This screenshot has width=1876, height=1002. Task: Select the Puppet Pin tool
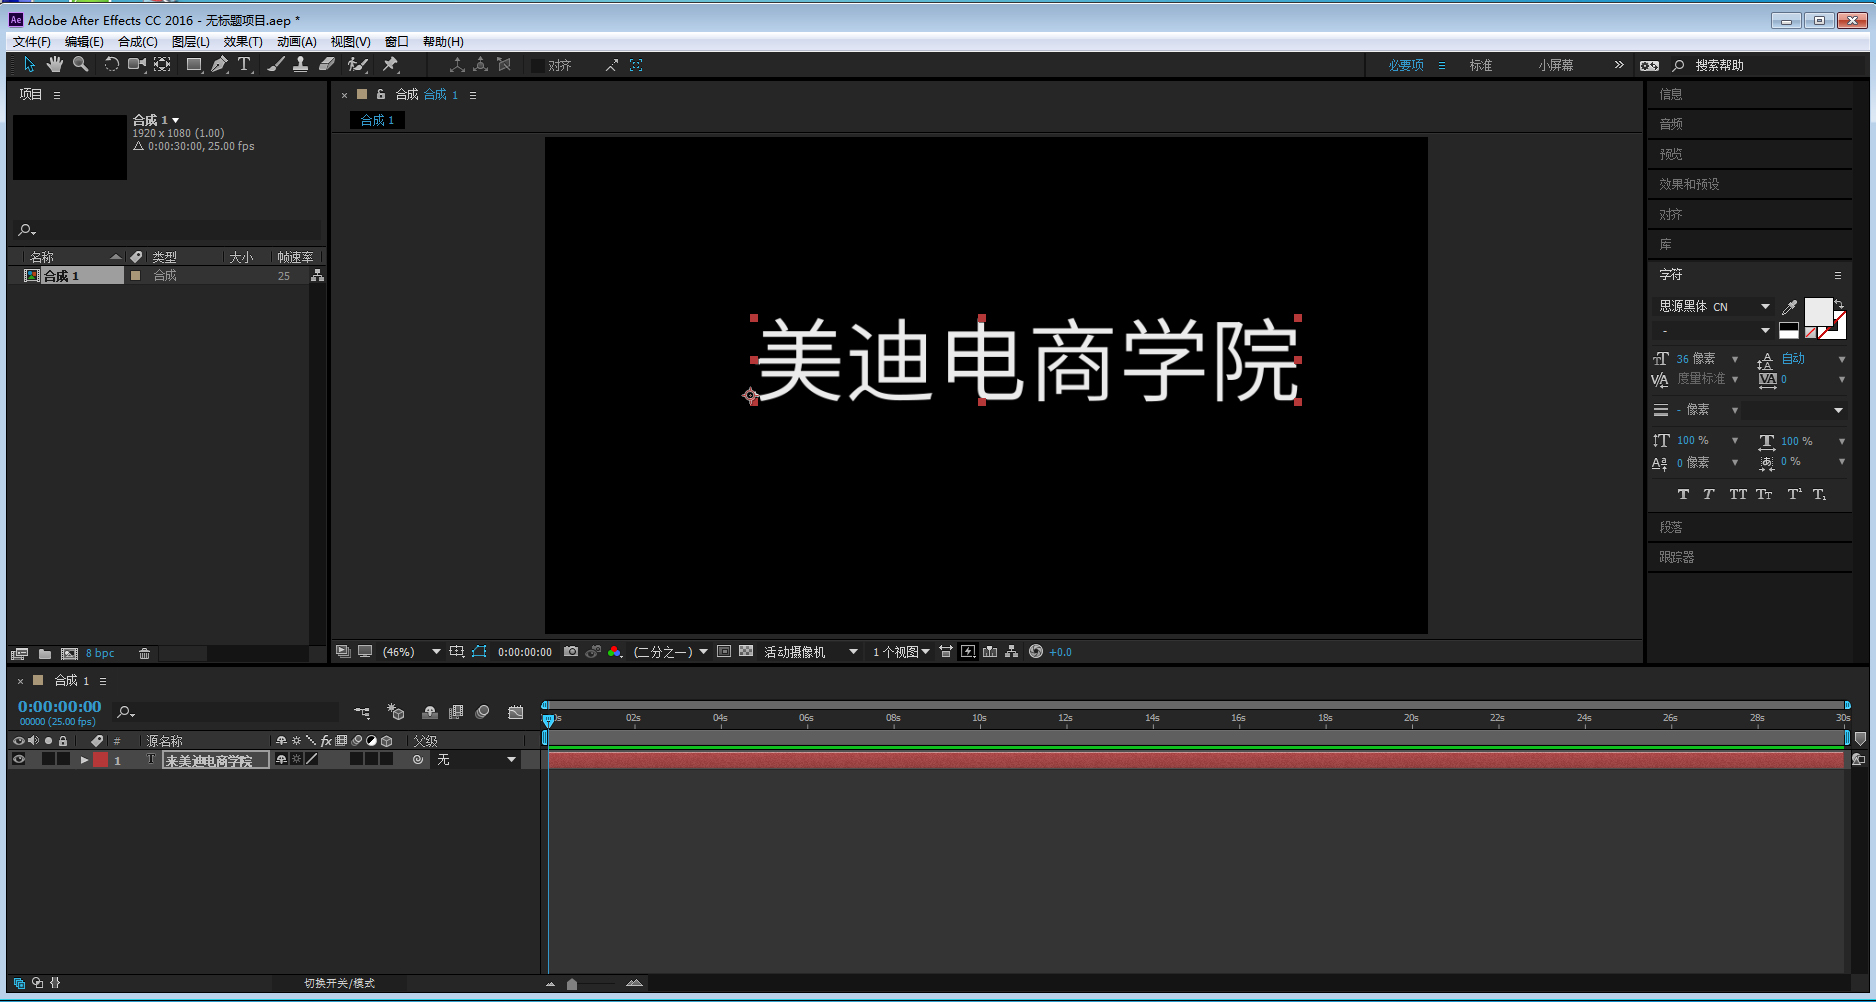click(x=391, y=64)
